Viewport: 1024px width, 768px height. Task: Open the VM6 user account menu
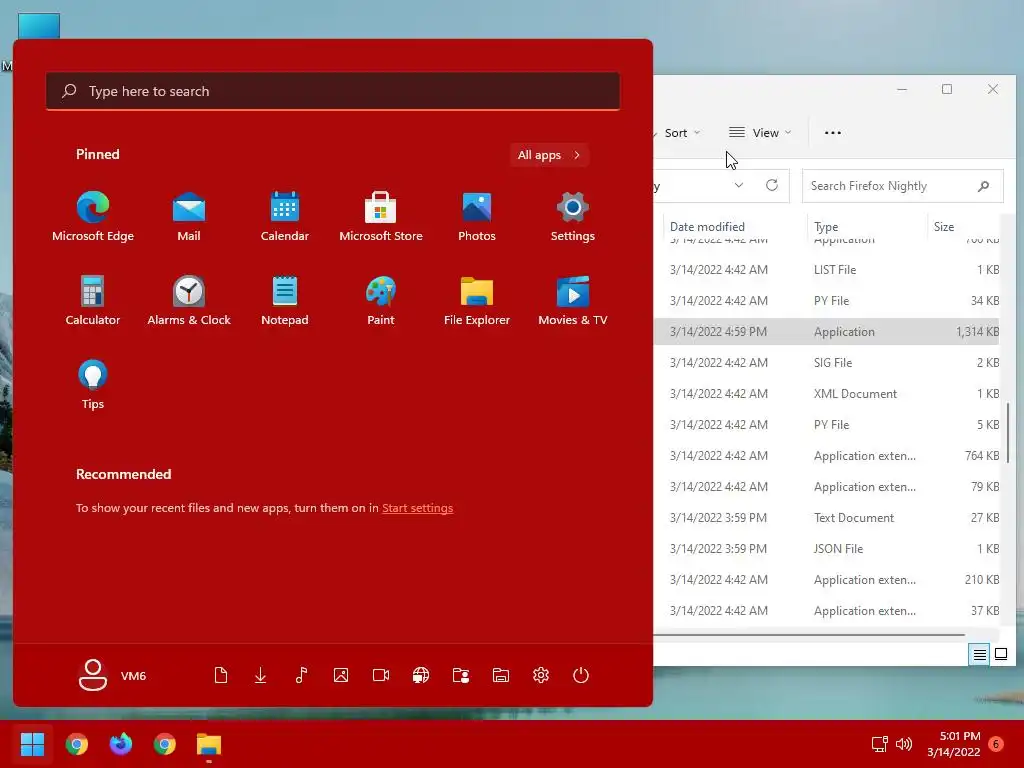click(x=112, y=675)
